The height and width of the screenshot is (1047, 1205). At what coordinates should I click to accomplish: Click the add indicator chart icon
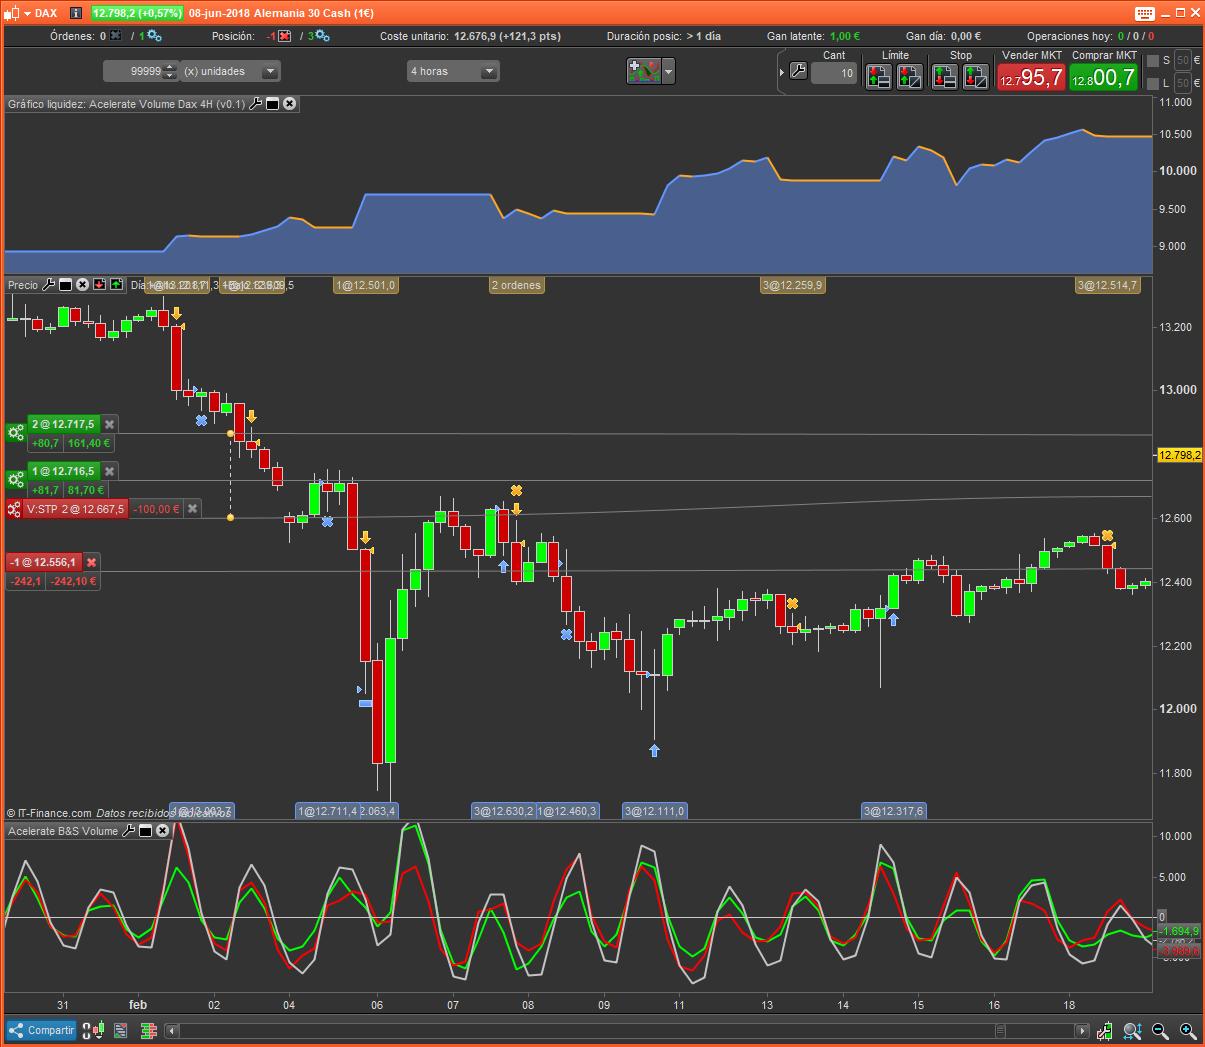(644, 71)
